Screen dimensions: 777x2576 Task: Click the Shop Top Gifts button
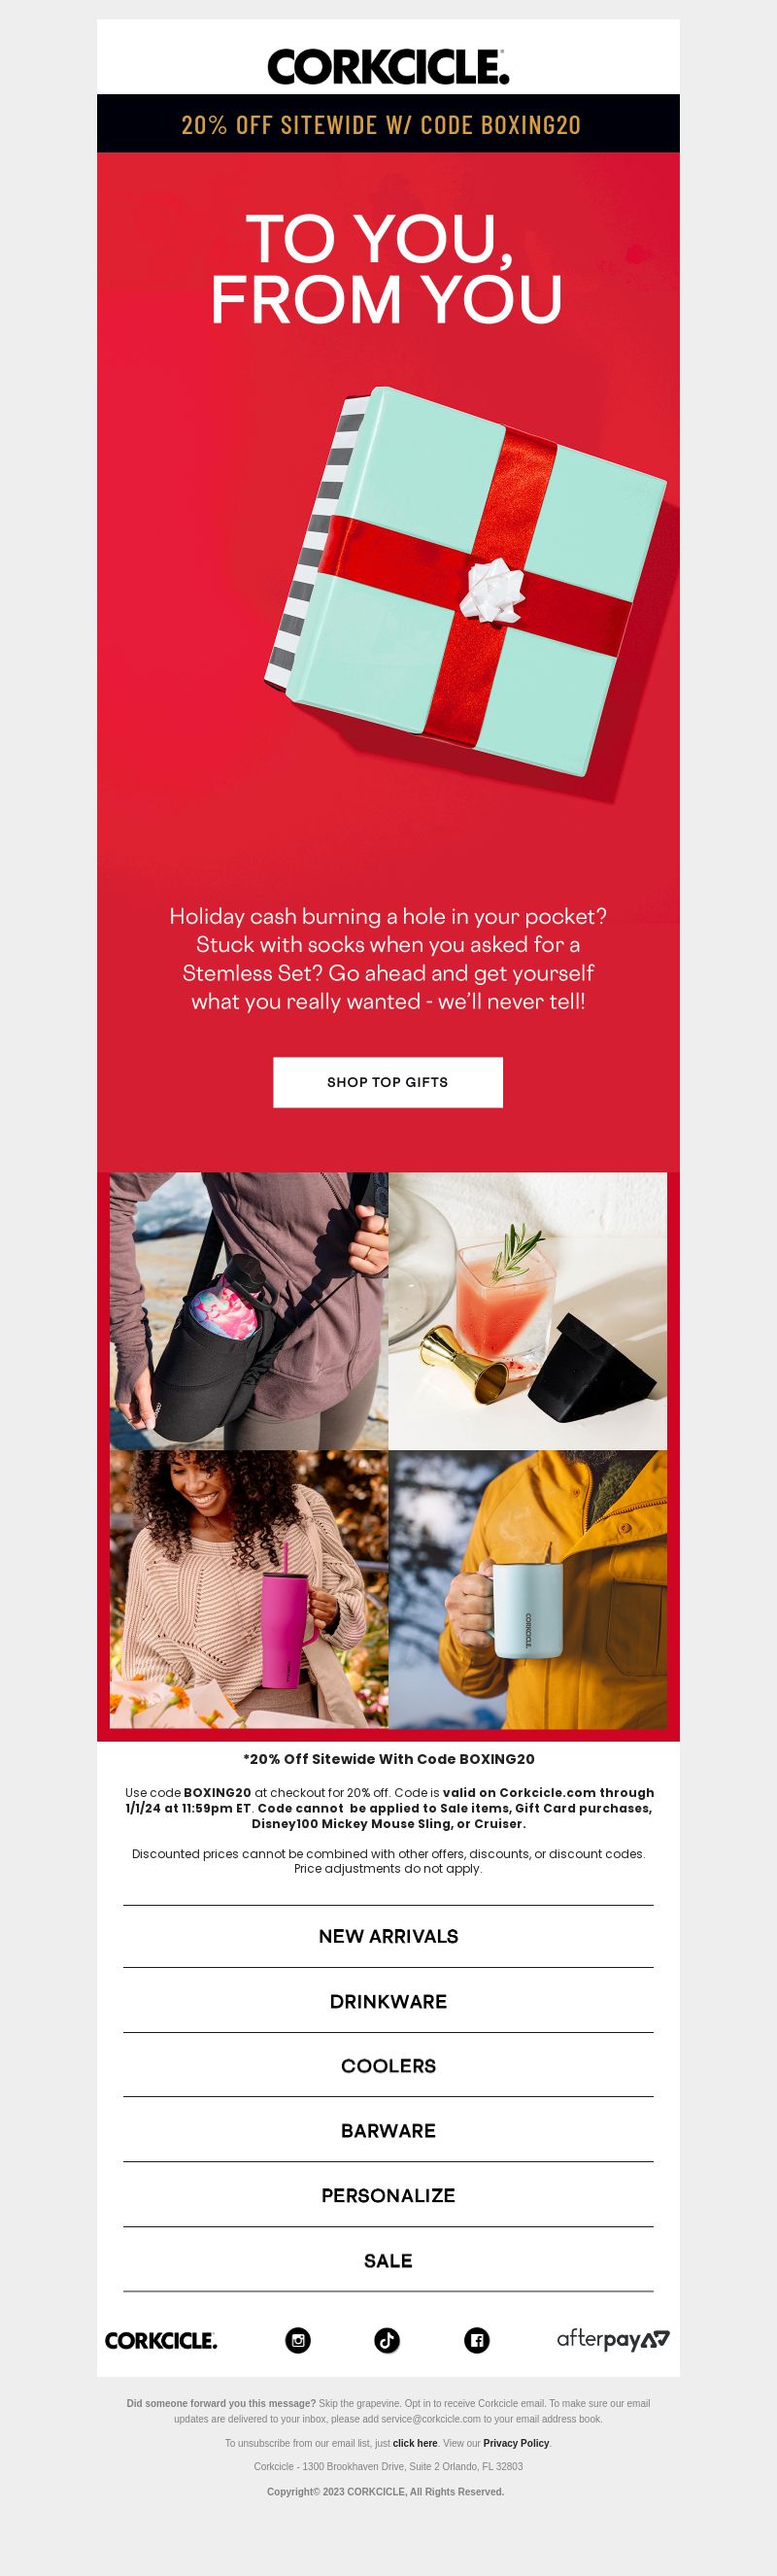pyautogui.click(x=388, y=1082)
